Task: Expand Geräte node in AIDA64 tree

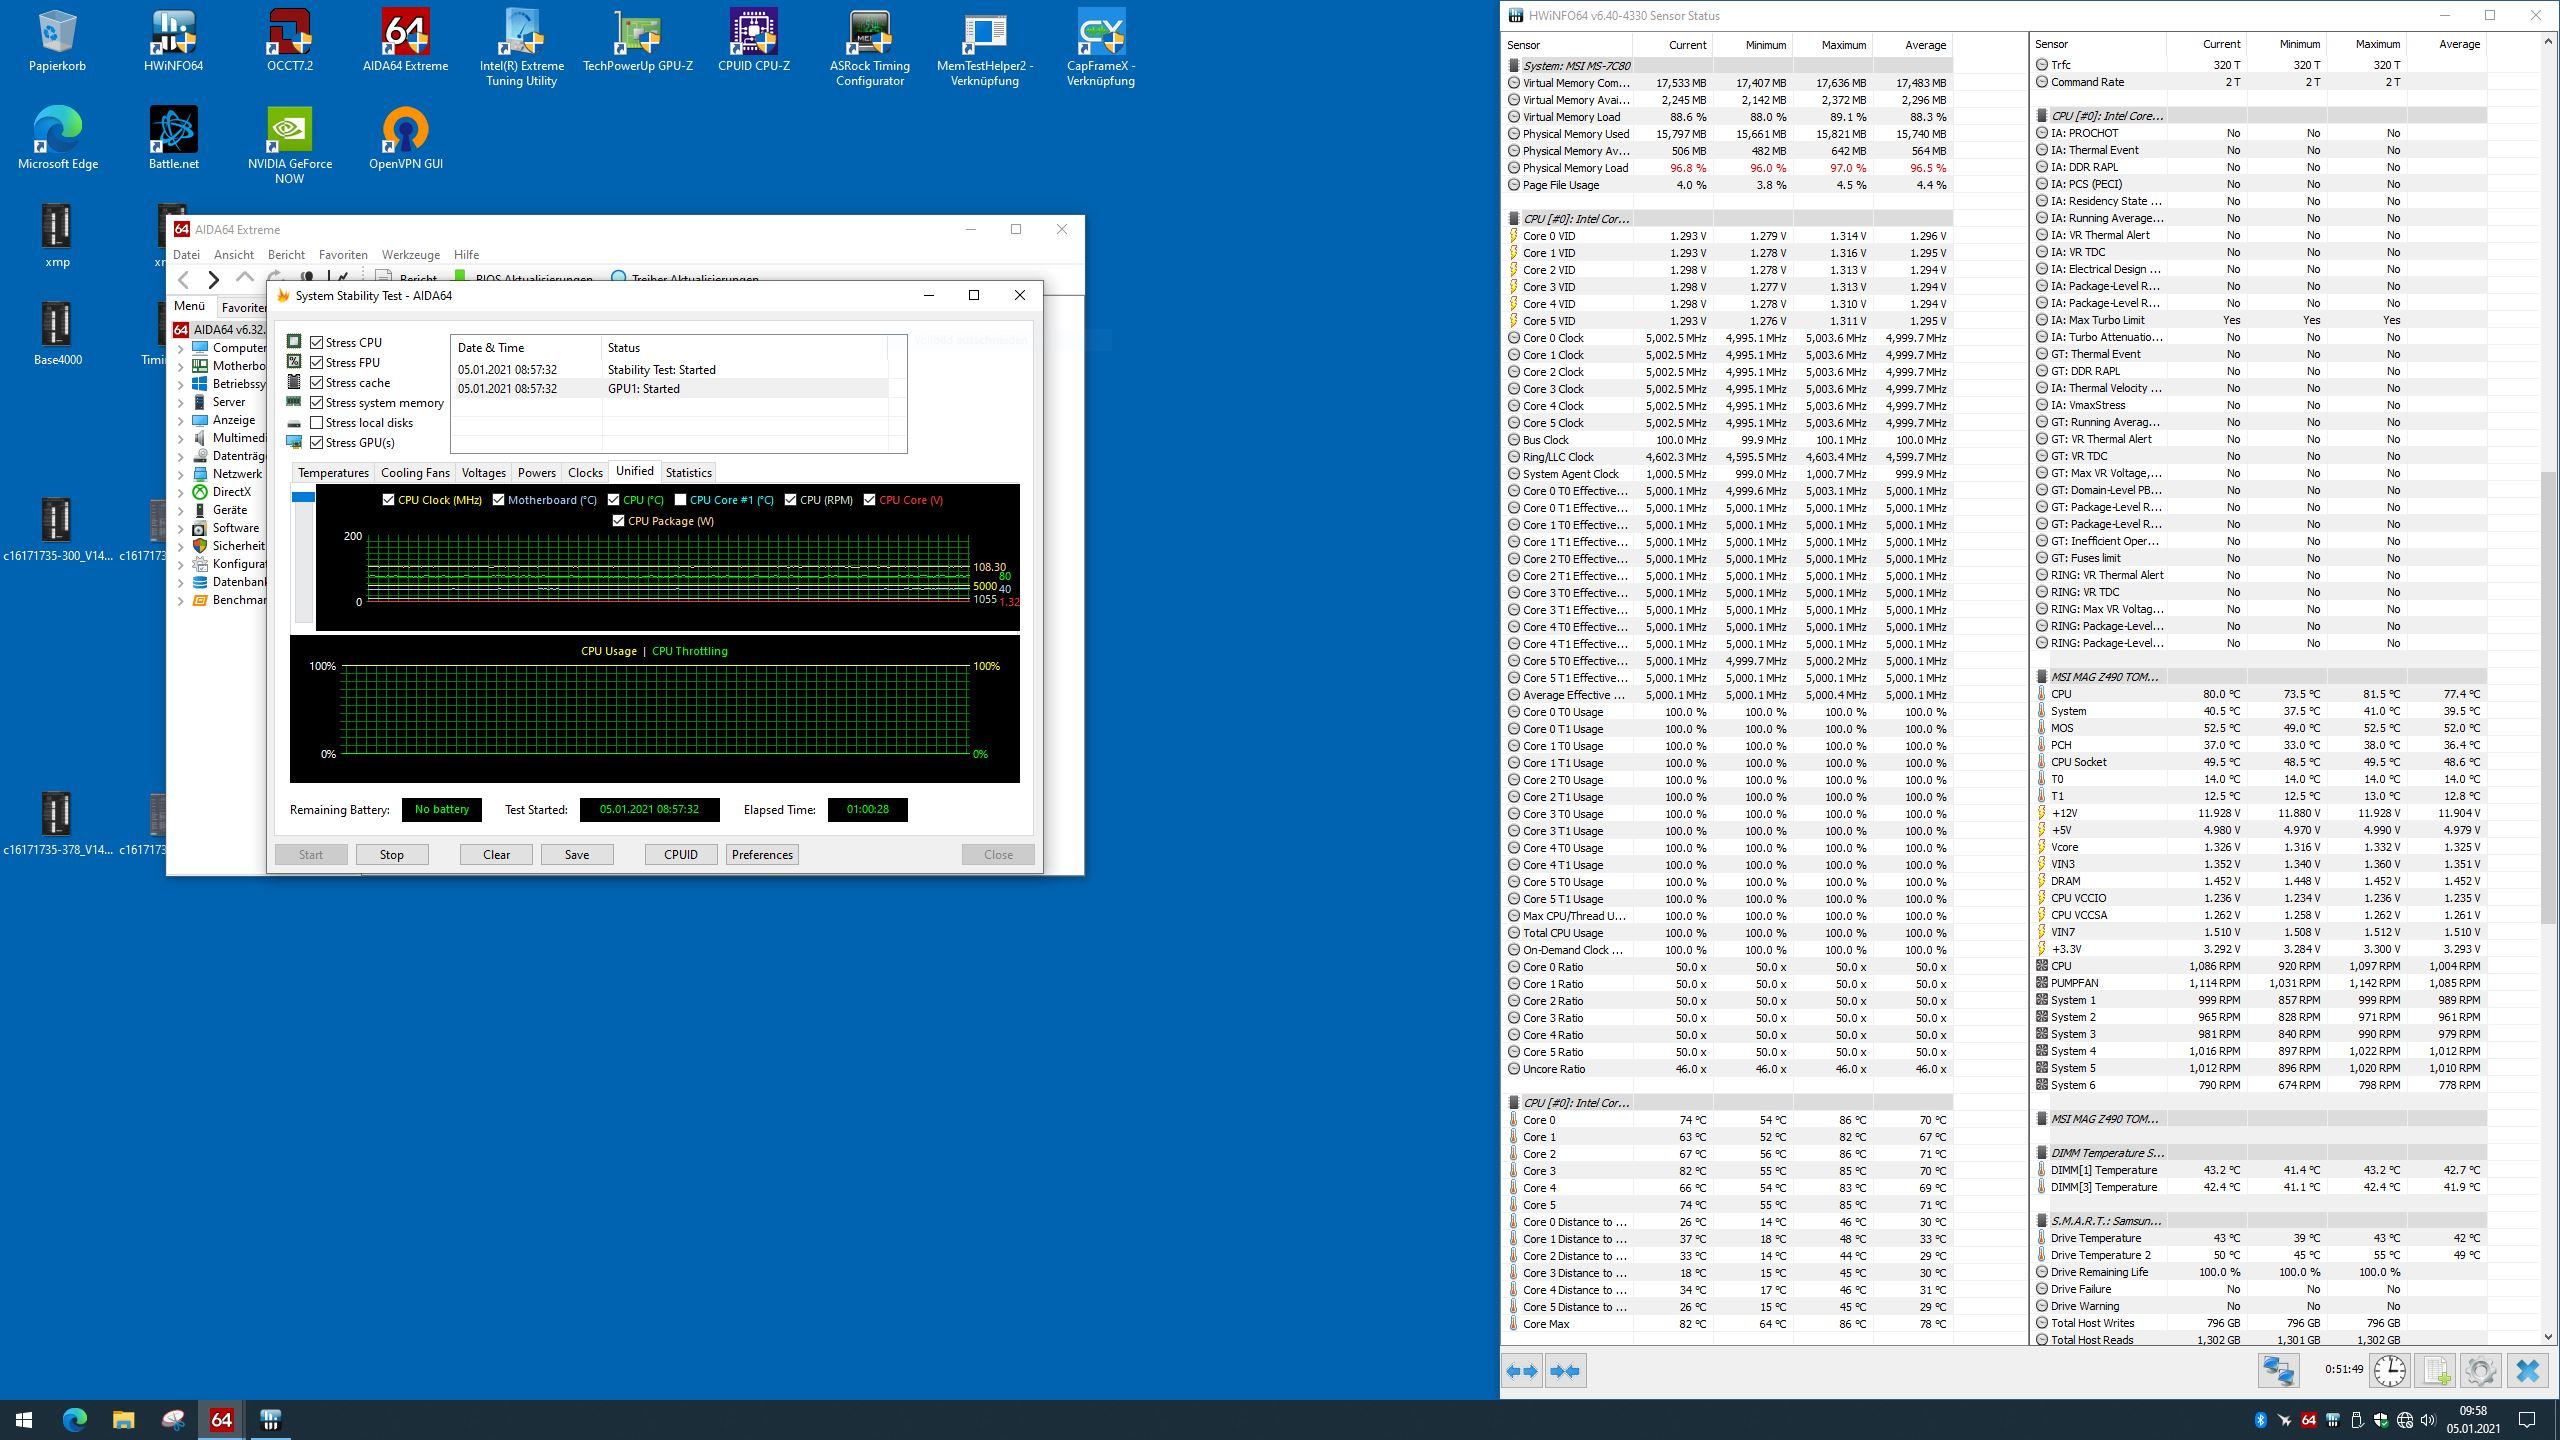Action: (x=181, y=510)
